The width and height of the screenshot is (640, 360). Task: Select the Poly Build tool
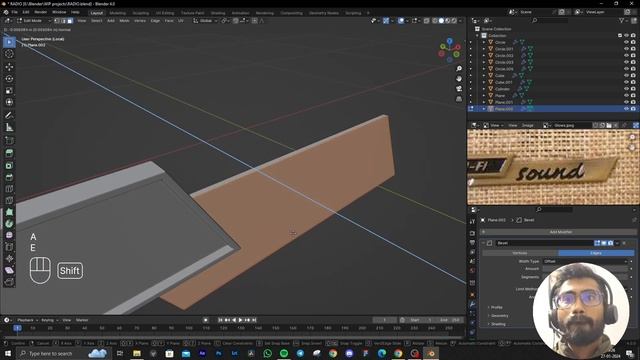(9, 212)
